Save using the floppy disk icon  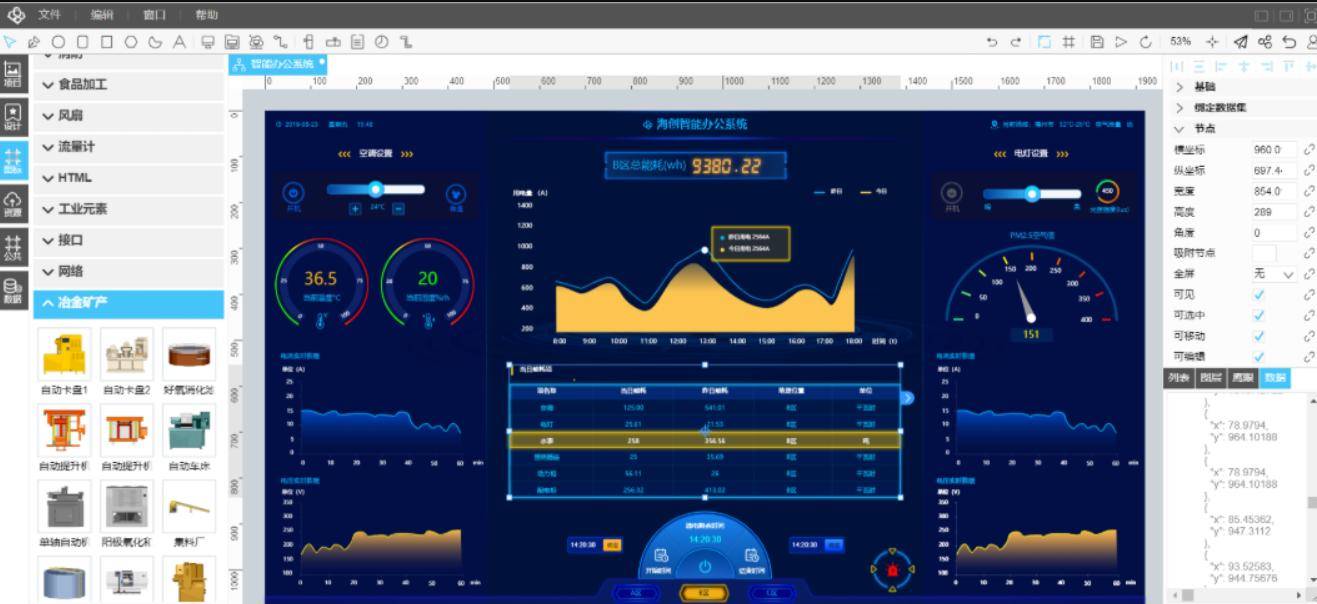click(x=1096, y=42)
